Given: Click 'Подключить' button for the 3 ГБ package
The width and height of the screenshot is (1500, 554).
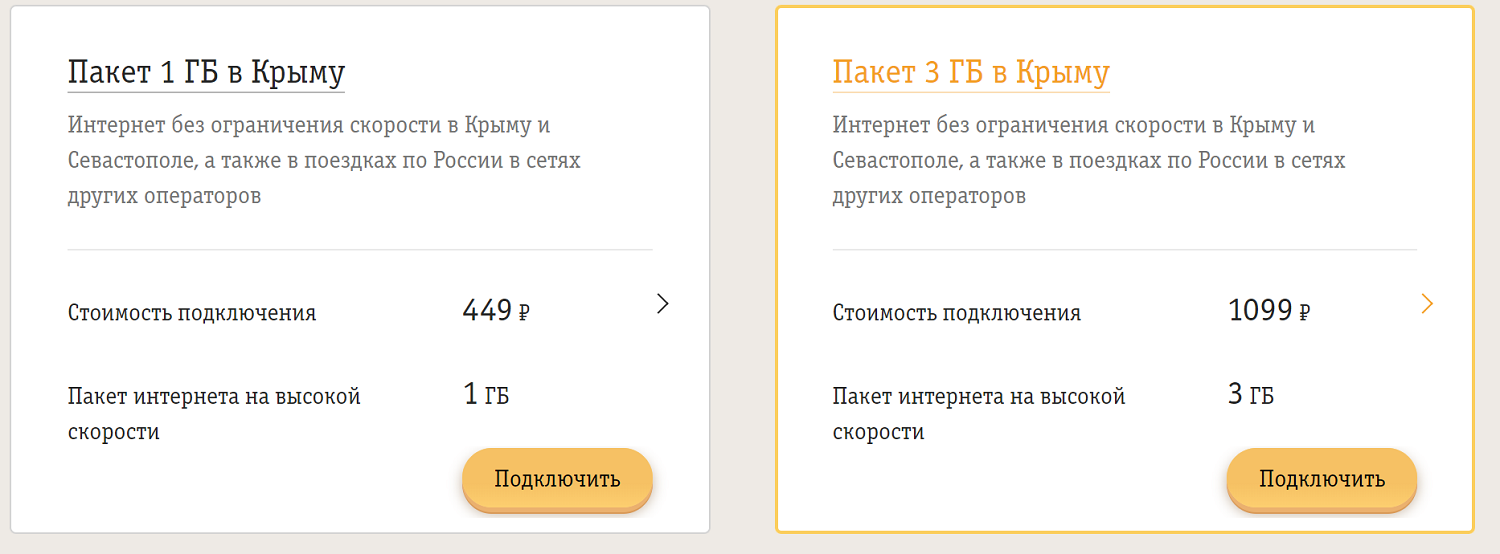Looking at the screenshot, I should pyautogui.click(x=1322, y=479).
